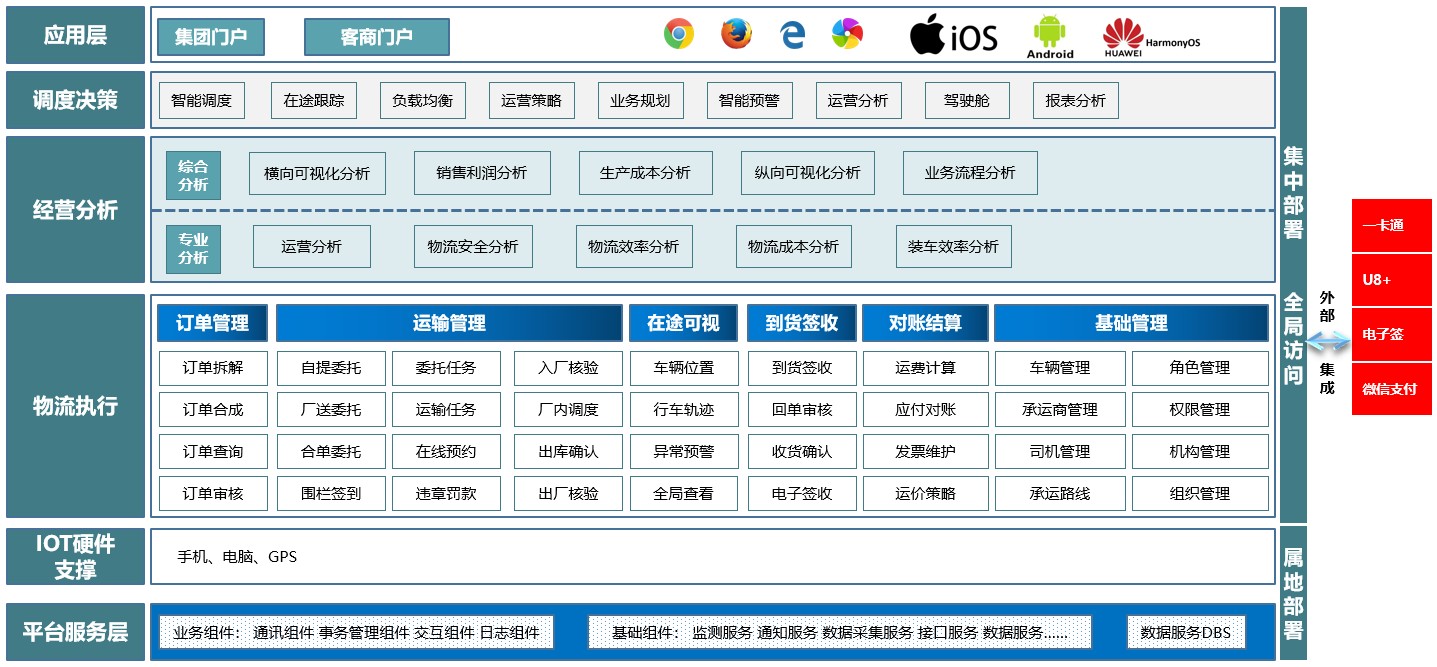Click the Microsoft Edge icon
Viewport: 1437px width, 667px height.
pyautogui.click(x=792, y=34)
